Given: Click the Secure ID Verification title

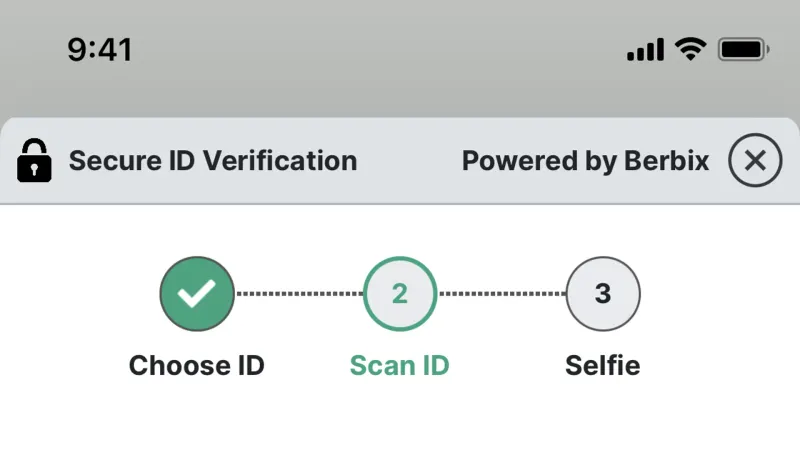Looking at the screenshot, I should click(213, 161).
